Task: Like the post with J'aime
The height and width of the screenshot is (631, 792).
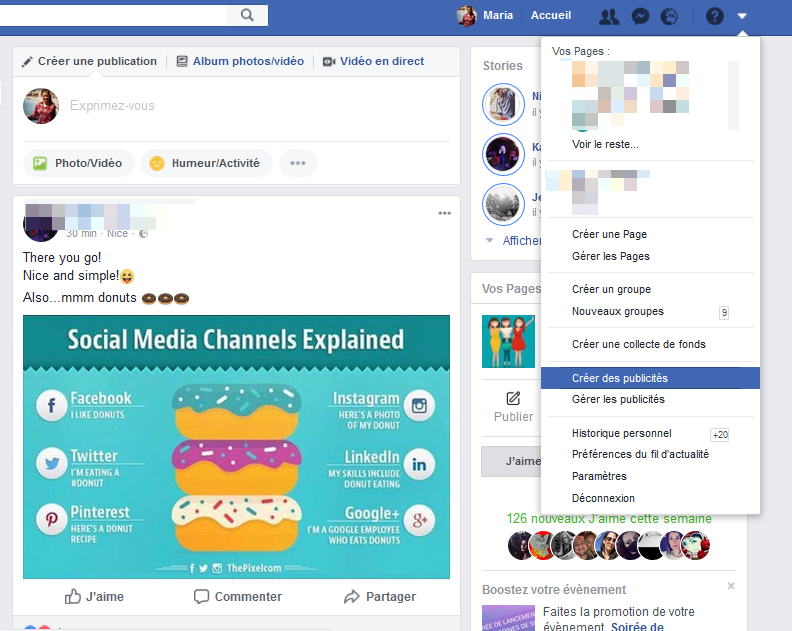Action: tap(95, 596)
